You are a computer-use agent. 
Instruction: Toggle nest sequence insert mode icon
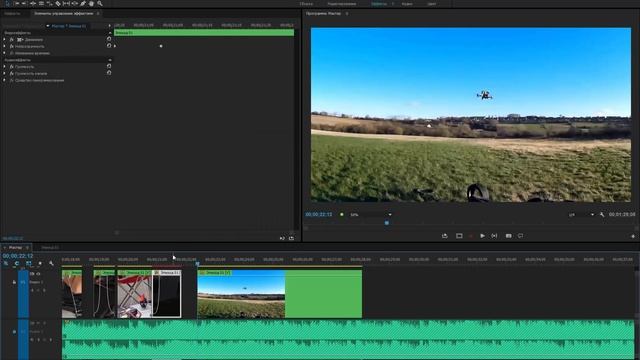coord(6,263)
